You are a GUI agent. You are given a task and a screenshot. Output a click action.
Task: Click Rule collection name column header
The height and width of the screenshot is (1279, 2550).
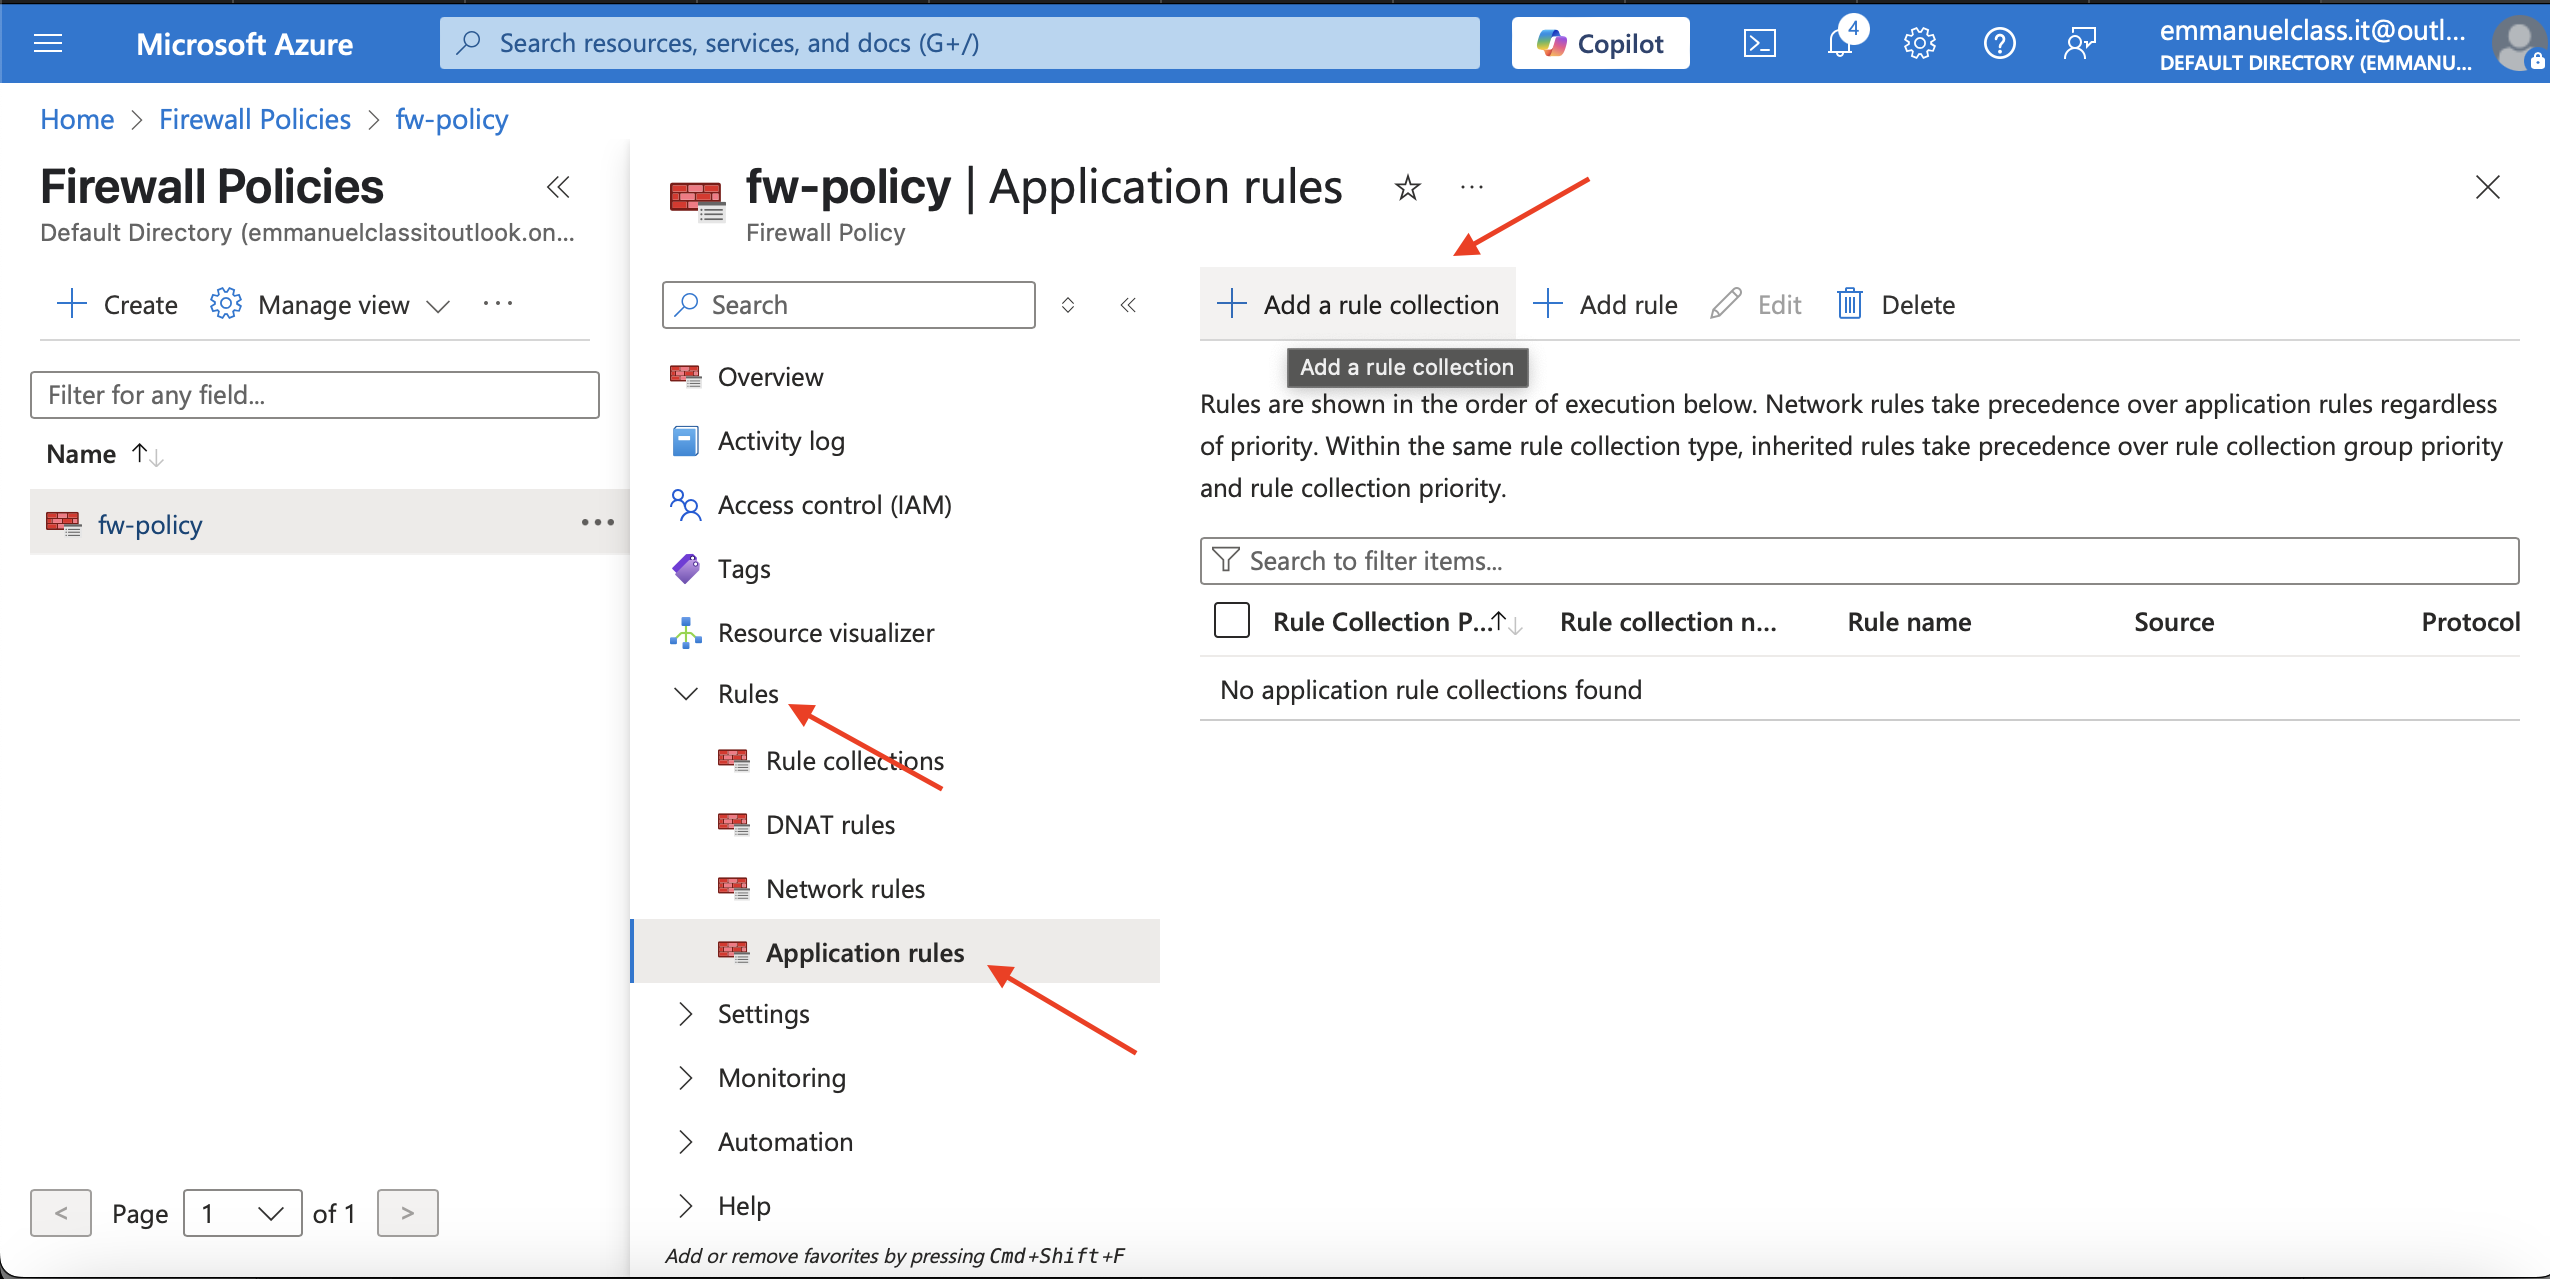(1668, 622)
